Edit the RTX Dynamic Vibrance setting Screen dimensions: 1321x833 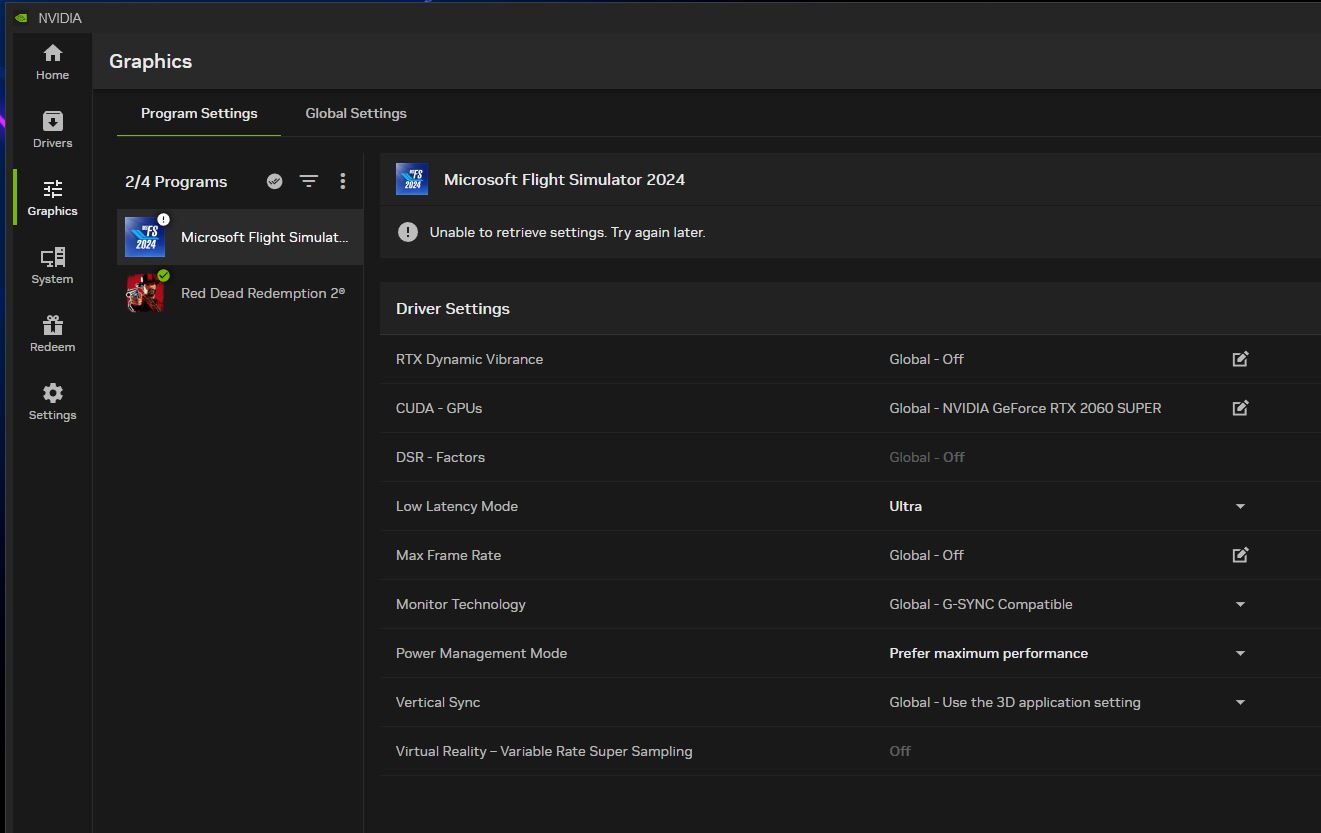pos(1239,358)
